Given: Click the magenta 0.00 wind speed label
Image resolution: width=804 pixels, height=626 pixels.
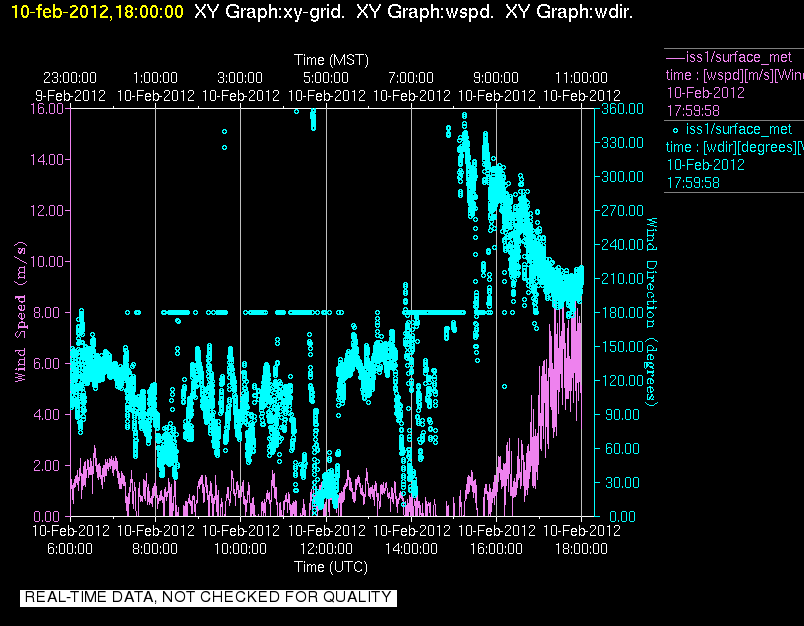Looking at the screenshot, I should click(x=50, y=516).
